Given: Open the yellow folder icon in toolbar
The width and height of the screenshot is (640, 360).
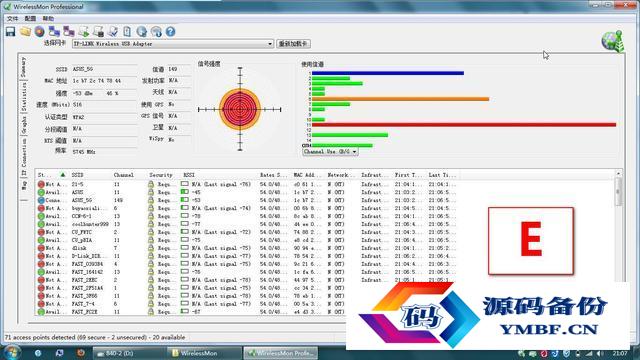Looking at the screenshot, I should pos(25,31).
